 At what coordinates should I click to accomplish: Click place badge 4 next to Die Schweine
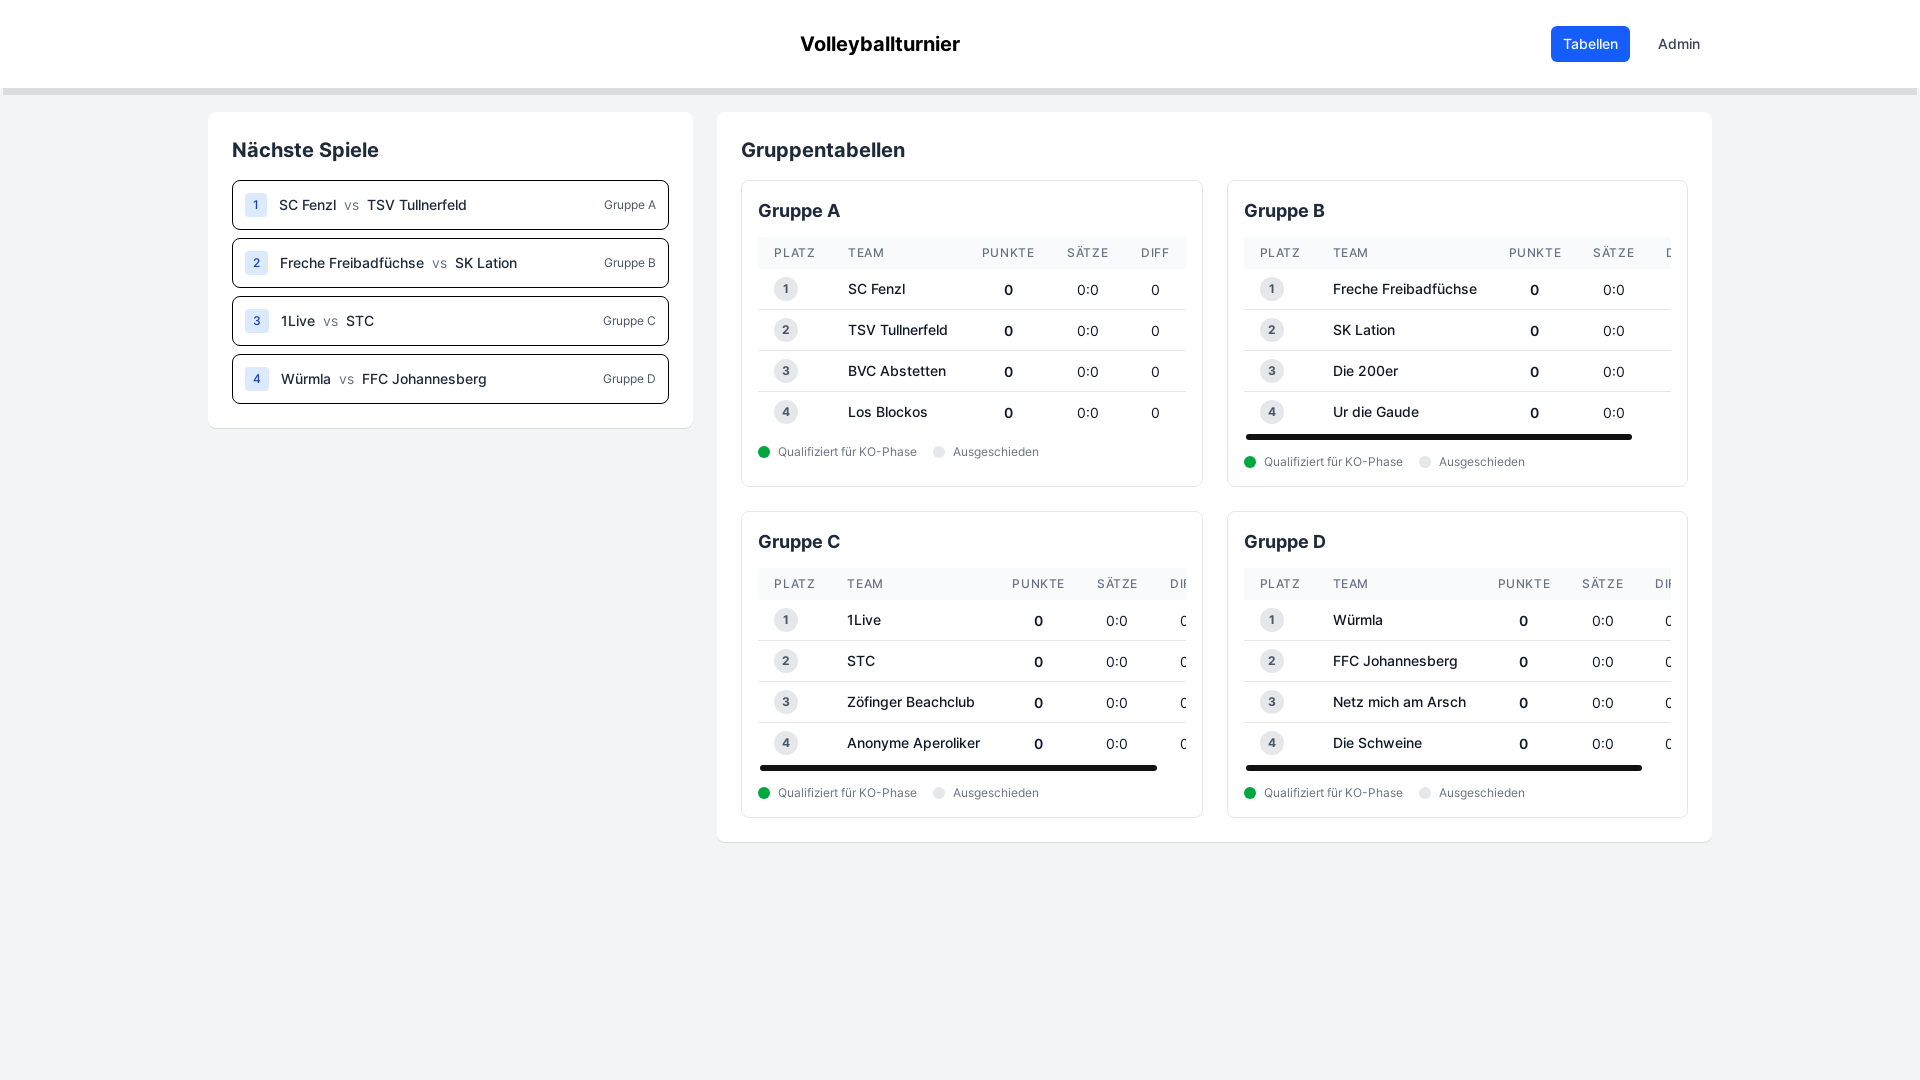(x=1272, y=743)
